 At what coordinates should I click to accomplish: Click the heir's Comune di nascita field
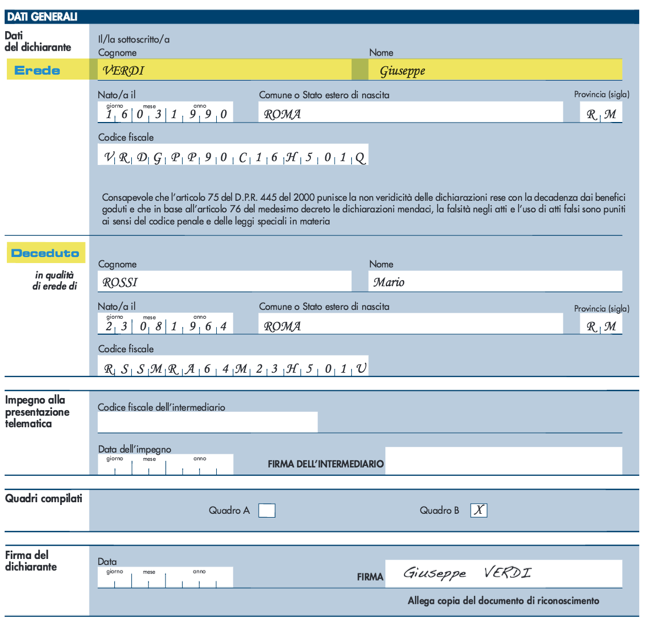tap(410, 113)
